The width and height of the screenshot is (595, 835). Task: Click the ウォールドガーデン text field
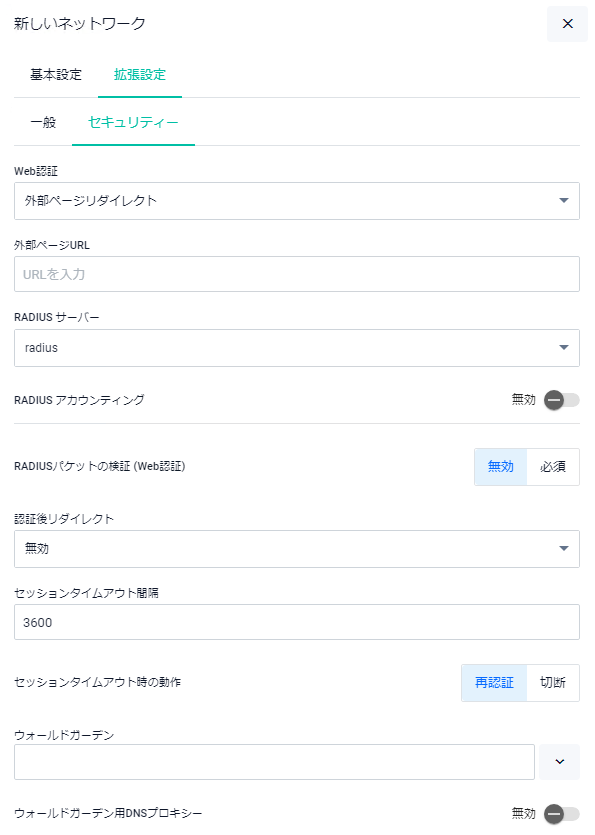(x=274, y=762)
